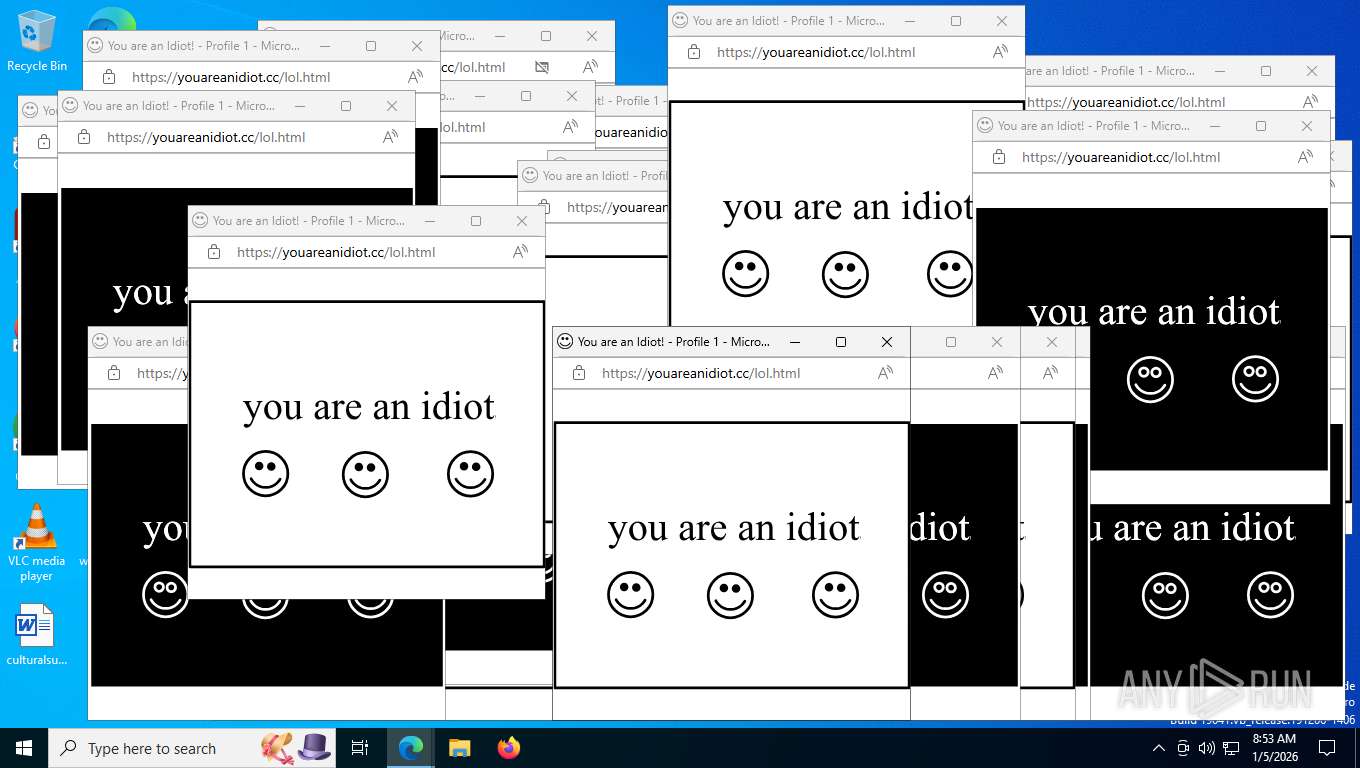Open the clock showing 8:53 AM
This screenshot has height=768, width=1360.
tap(1274, 748)
